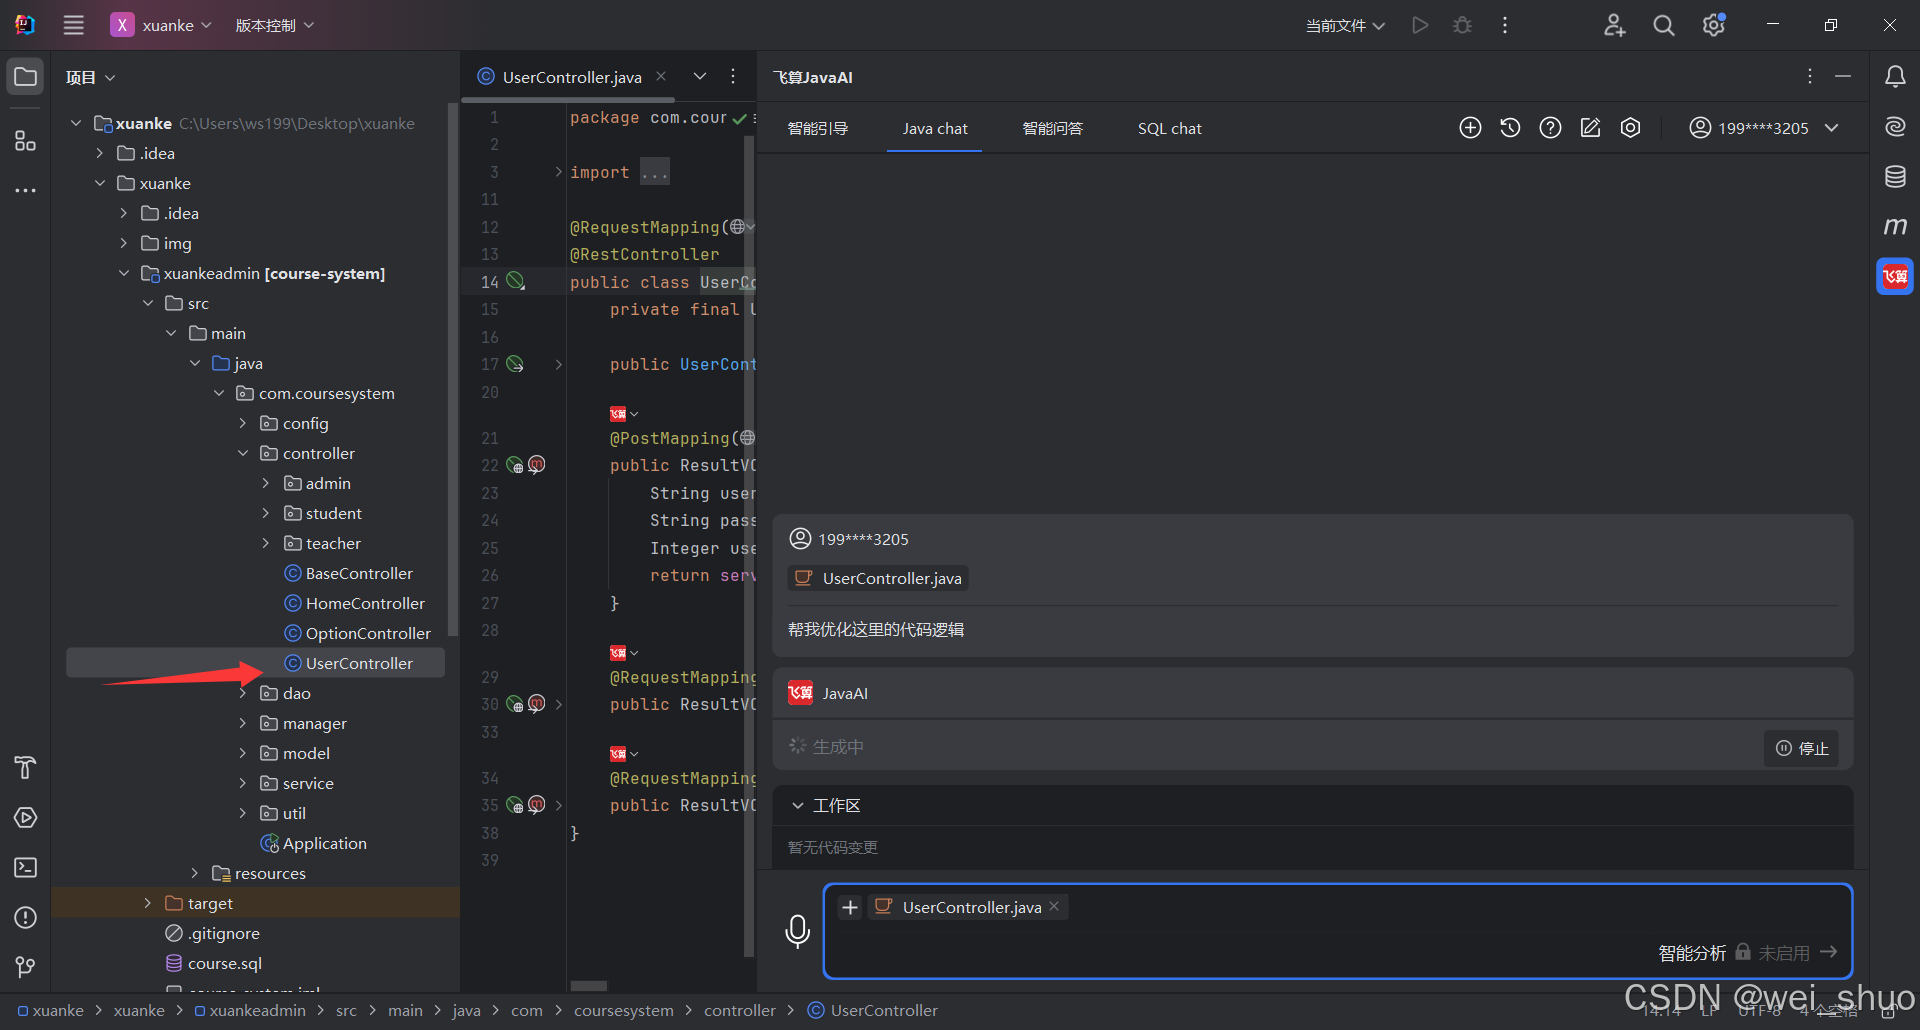Open the main hamburger menu
The height and width of the screenshot is (1030, 1920).
[x=74, y=25]
